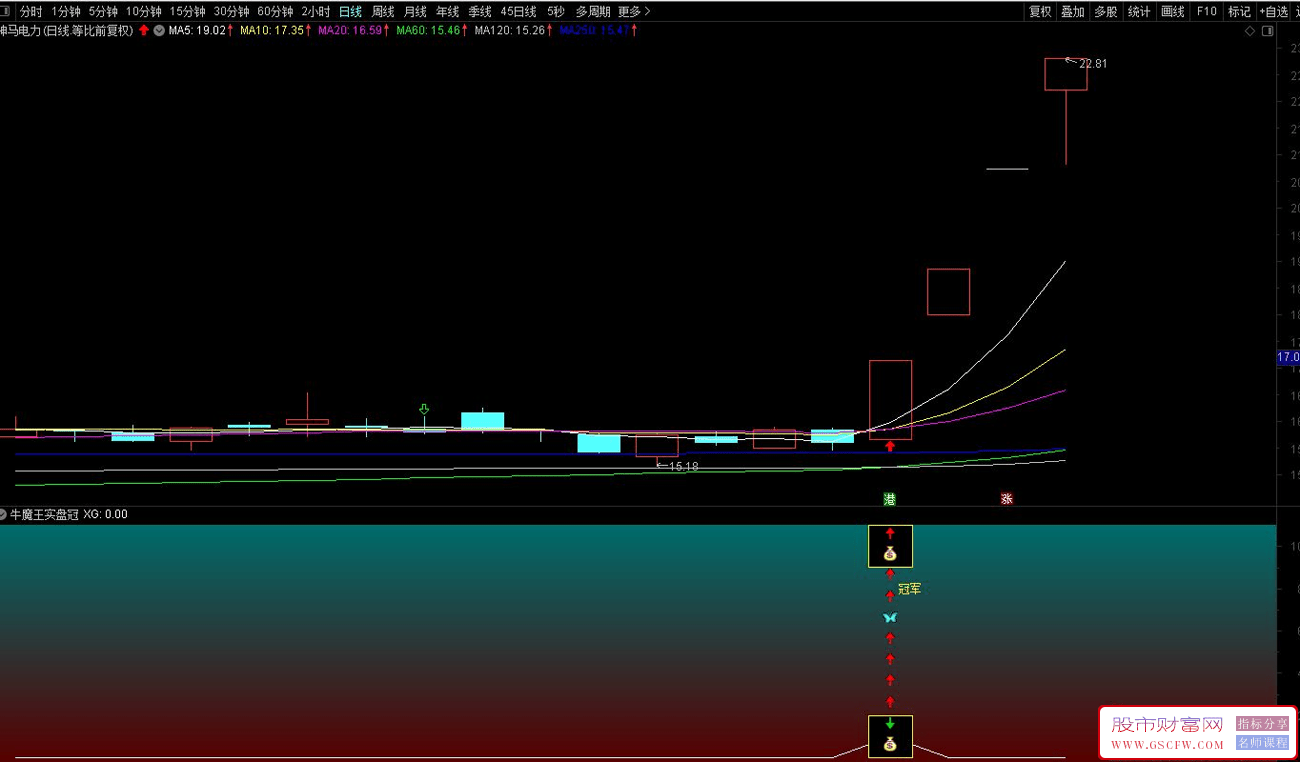
Task: Select the 60分钟 period tab
Action: (276, 12)
